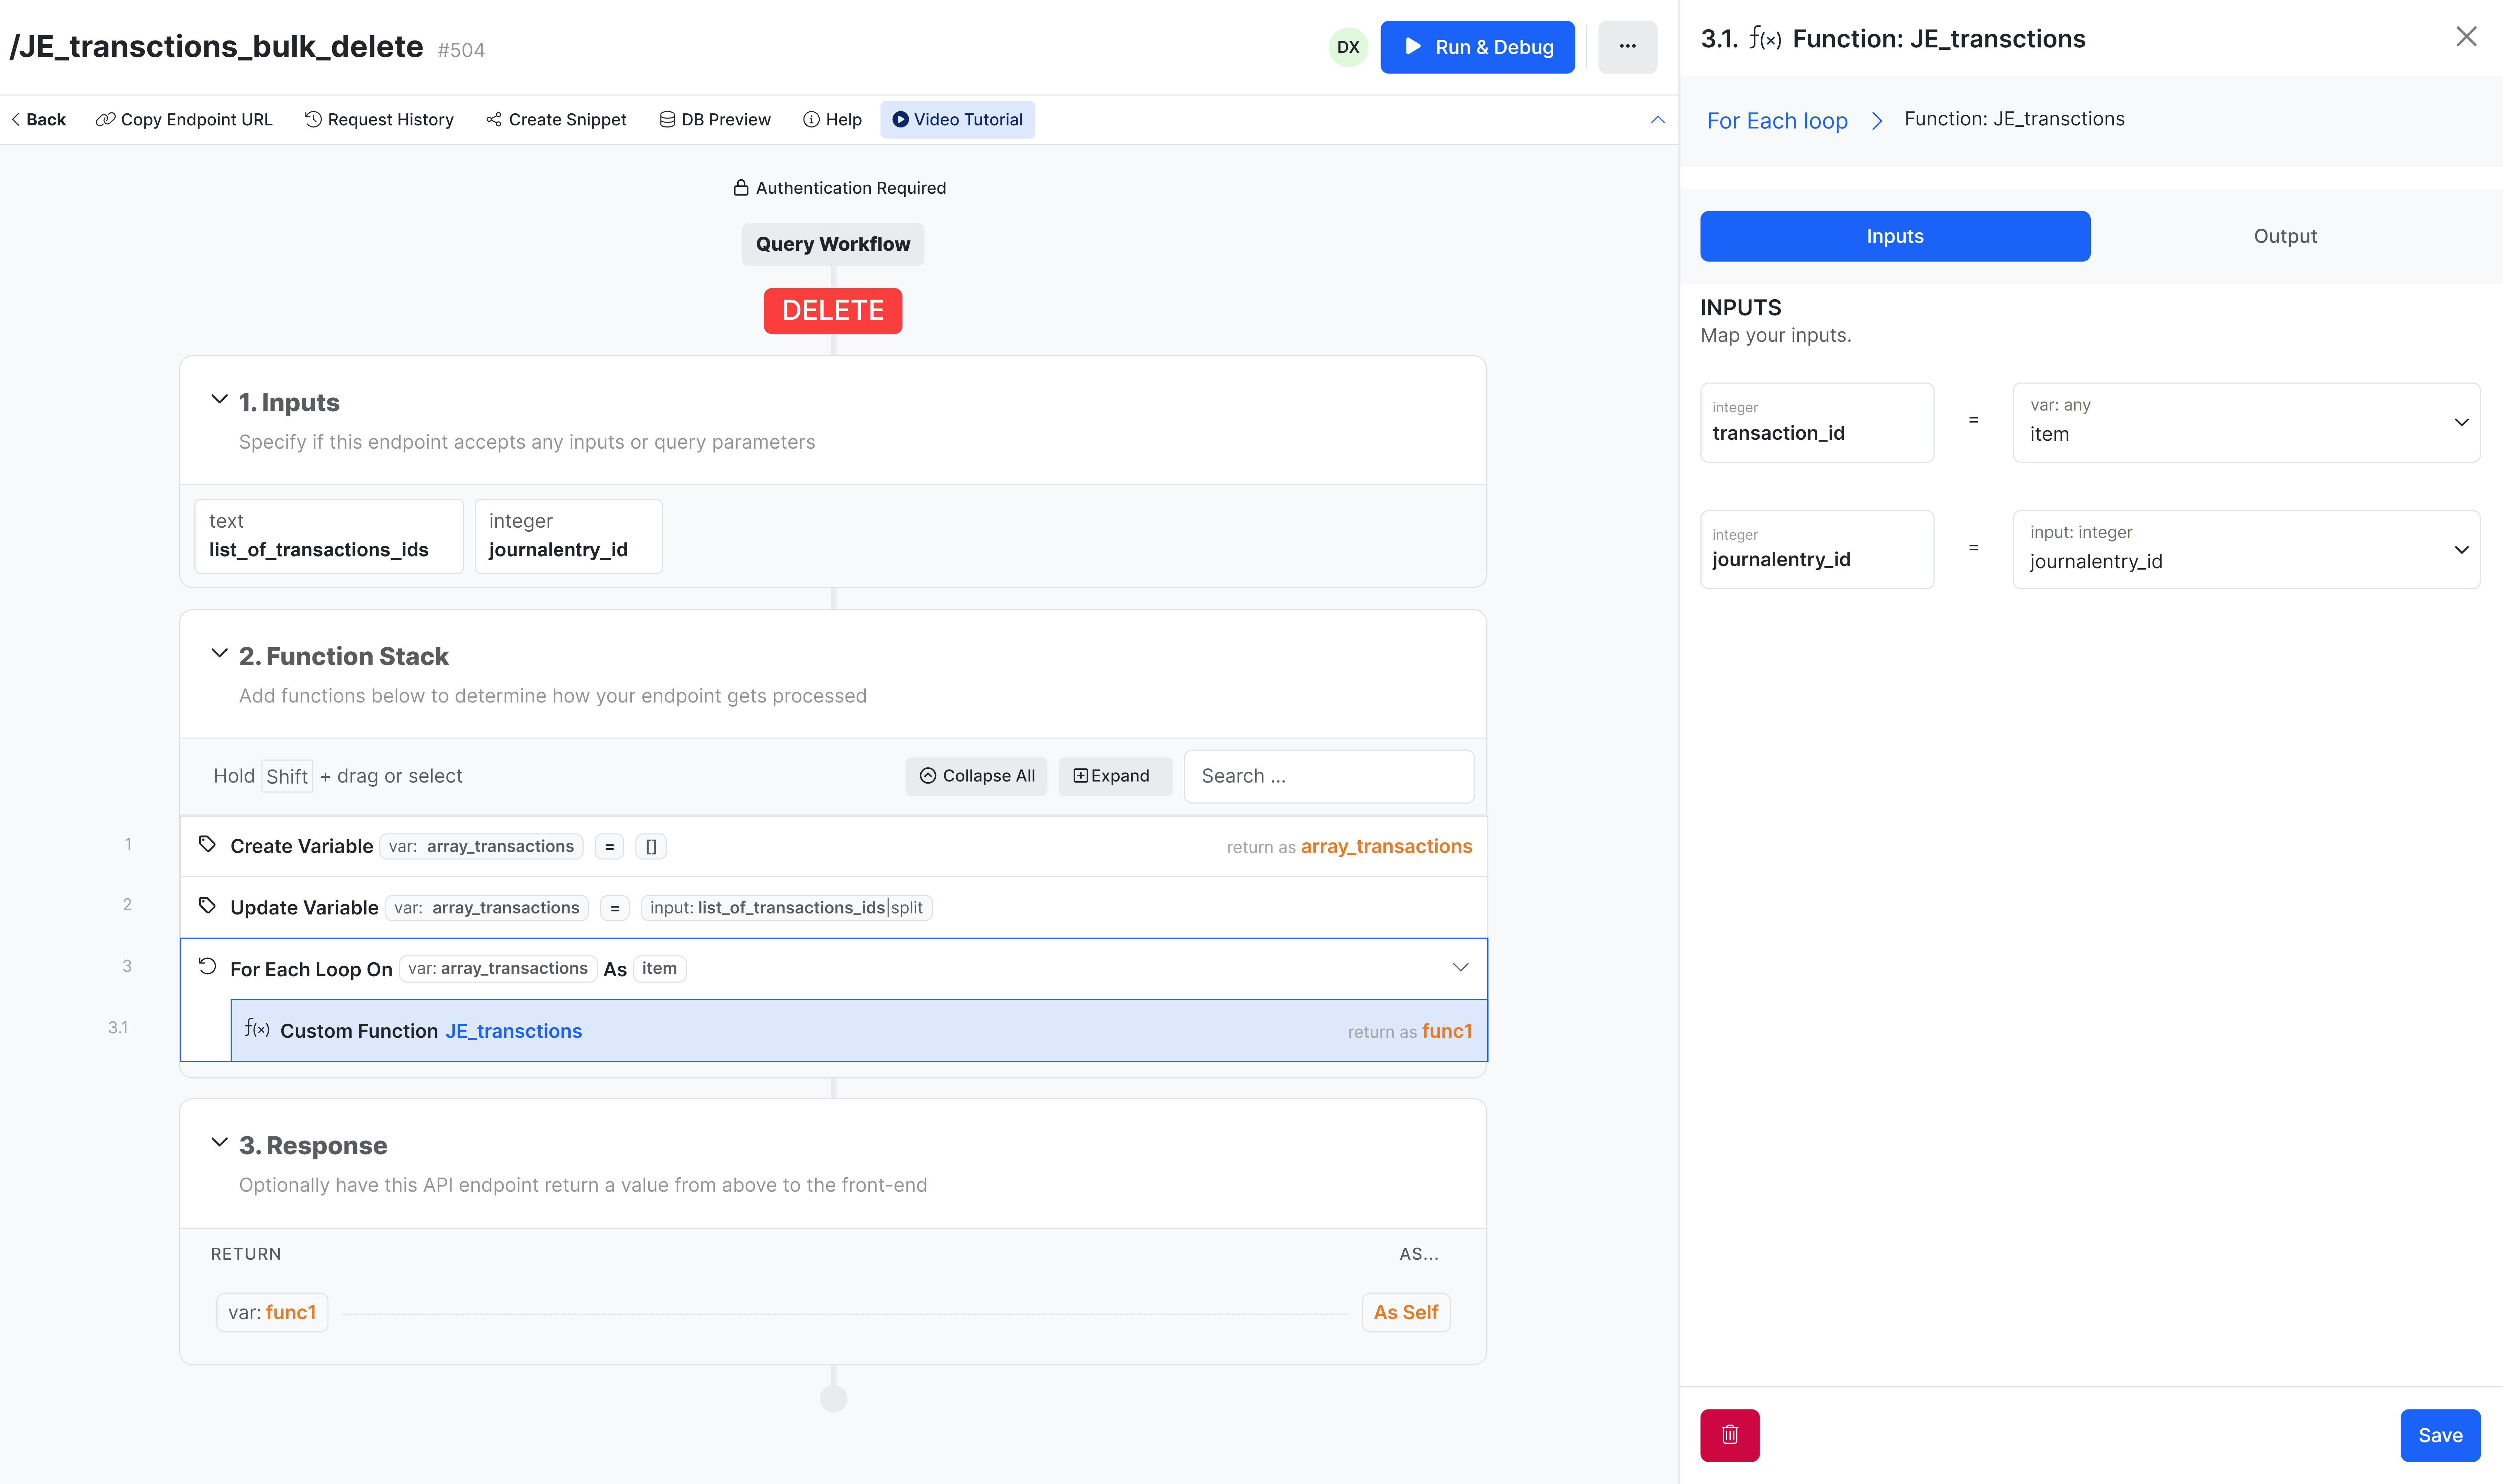Click the split filter on Update Variable
The height and width of the screenshot is (1484, 2503).
tap(907, 908)
